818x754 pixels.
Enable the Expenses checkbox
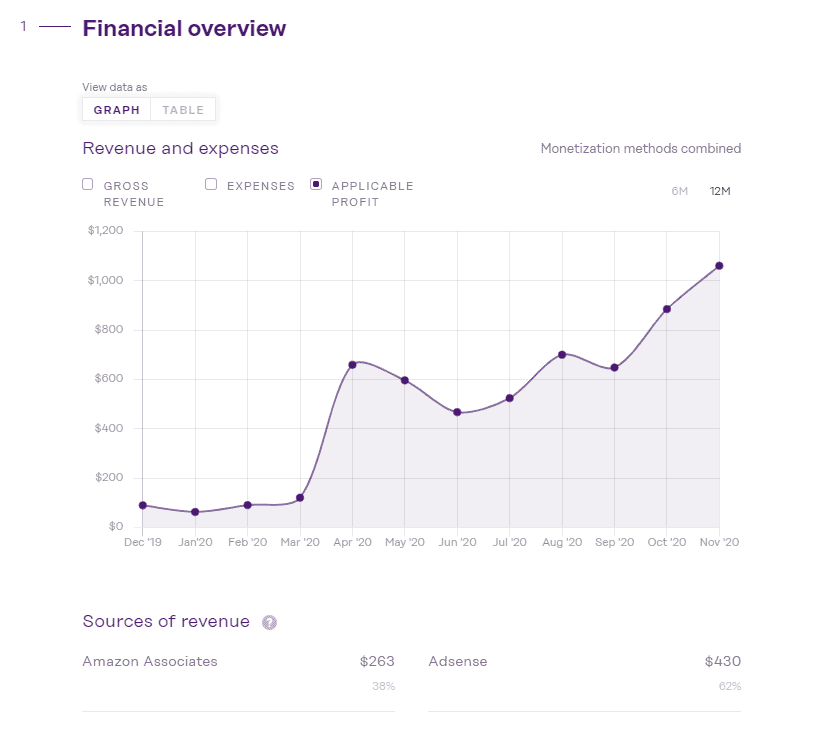tap(211, 184)
